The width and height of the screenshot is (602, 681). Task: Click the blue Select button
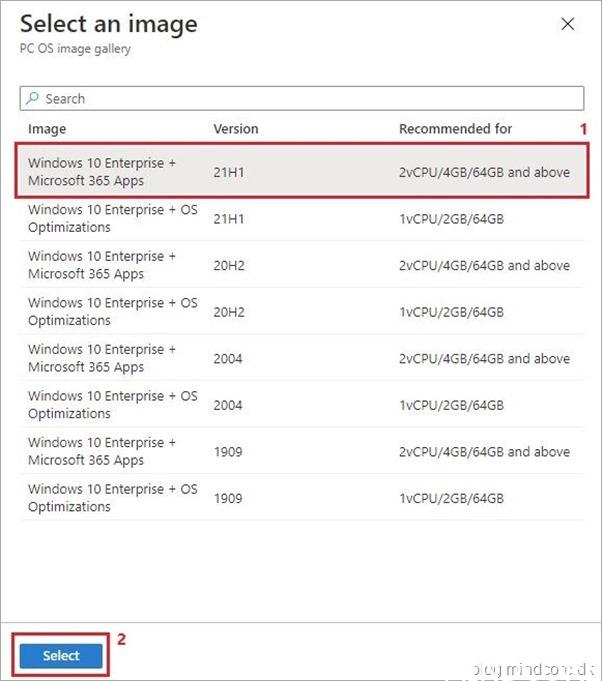pos(61,656)
